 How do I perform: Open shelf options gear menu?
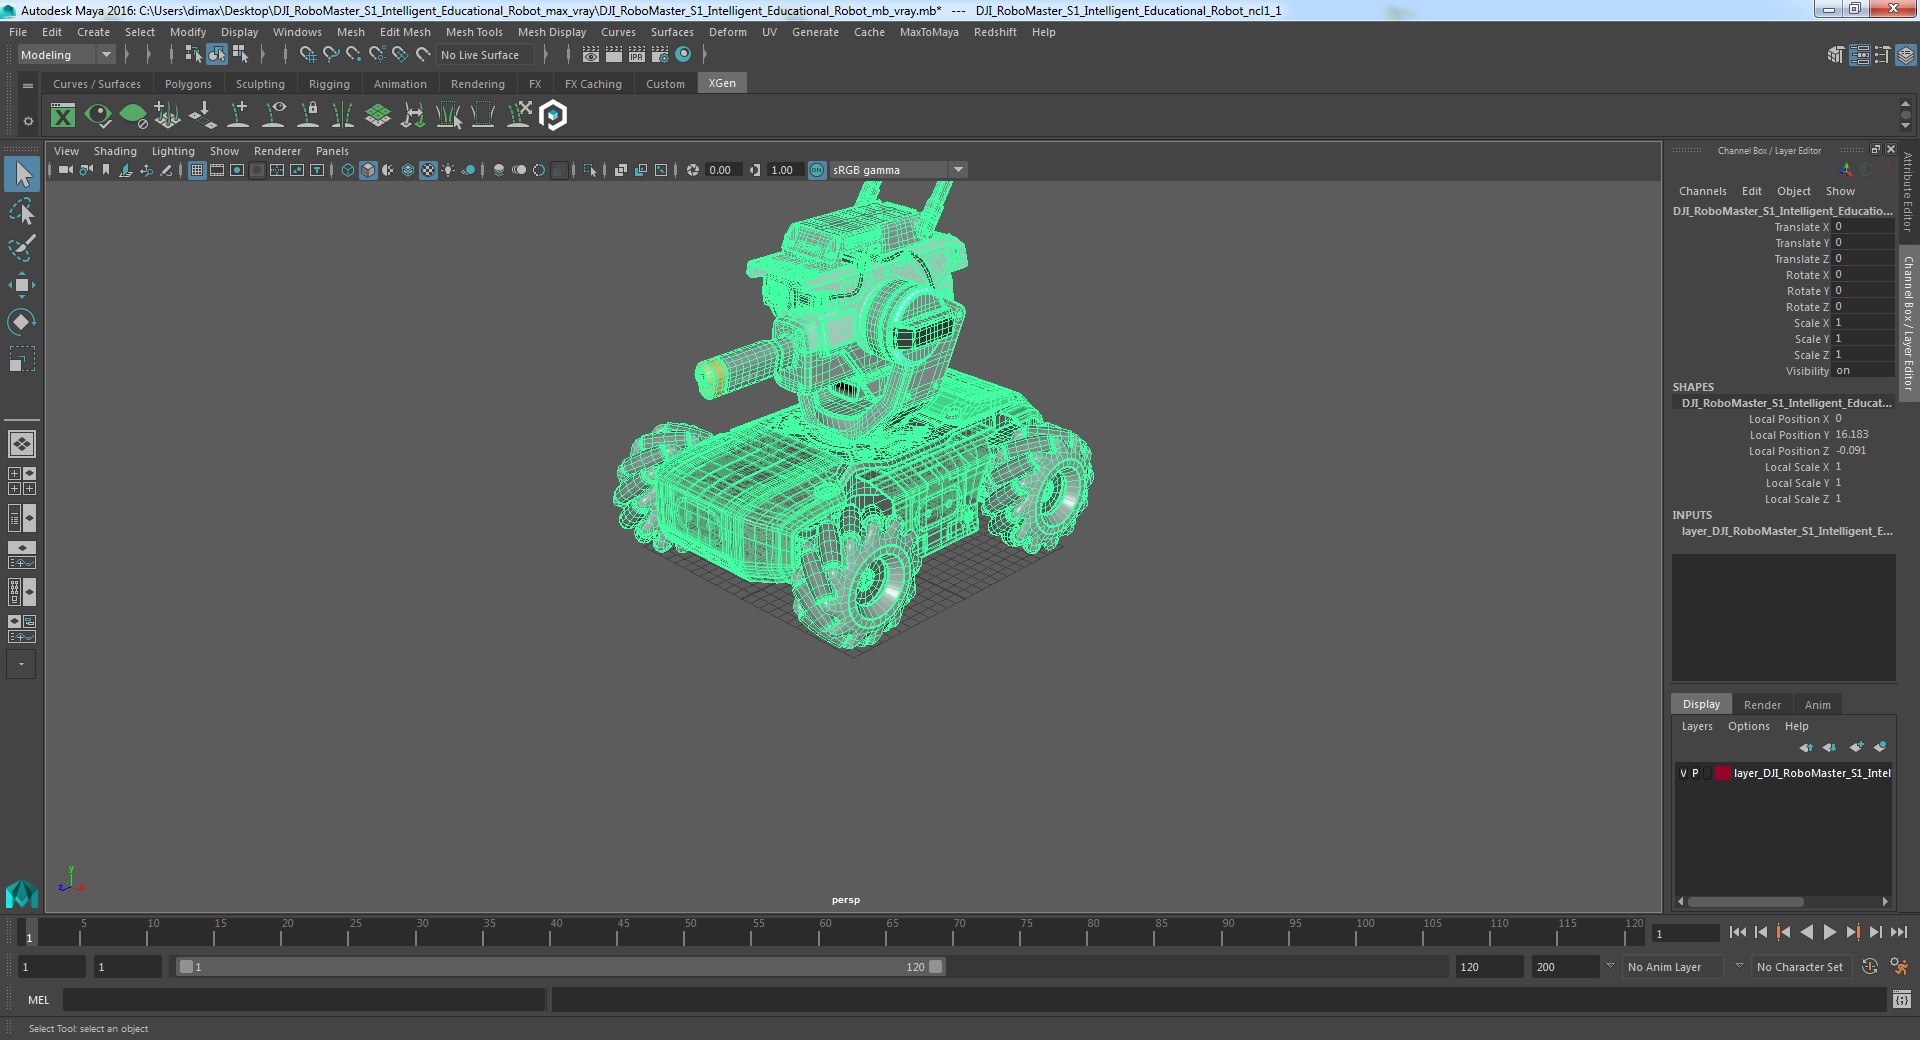tap(28, 121)
